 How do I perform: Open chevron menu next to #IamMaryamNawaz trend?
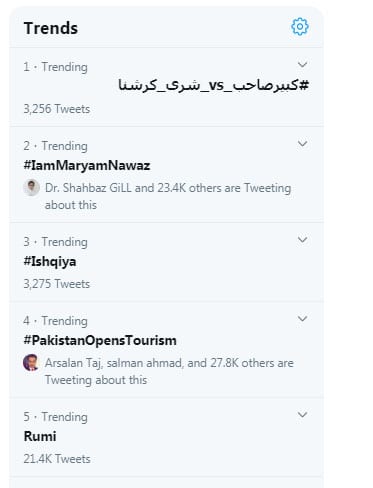click(302, 144)
